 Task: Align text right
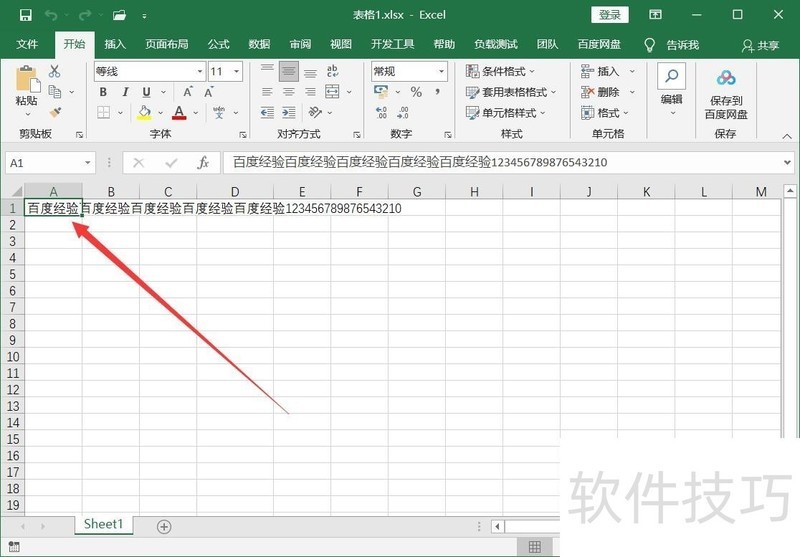point(310,92)
